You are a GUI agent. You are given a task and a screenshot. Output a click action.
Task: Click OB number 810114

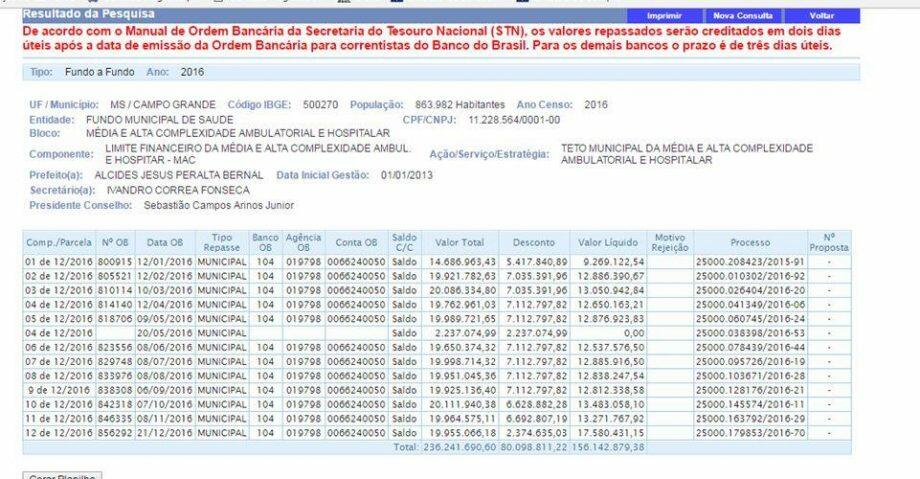coord(115,290)
